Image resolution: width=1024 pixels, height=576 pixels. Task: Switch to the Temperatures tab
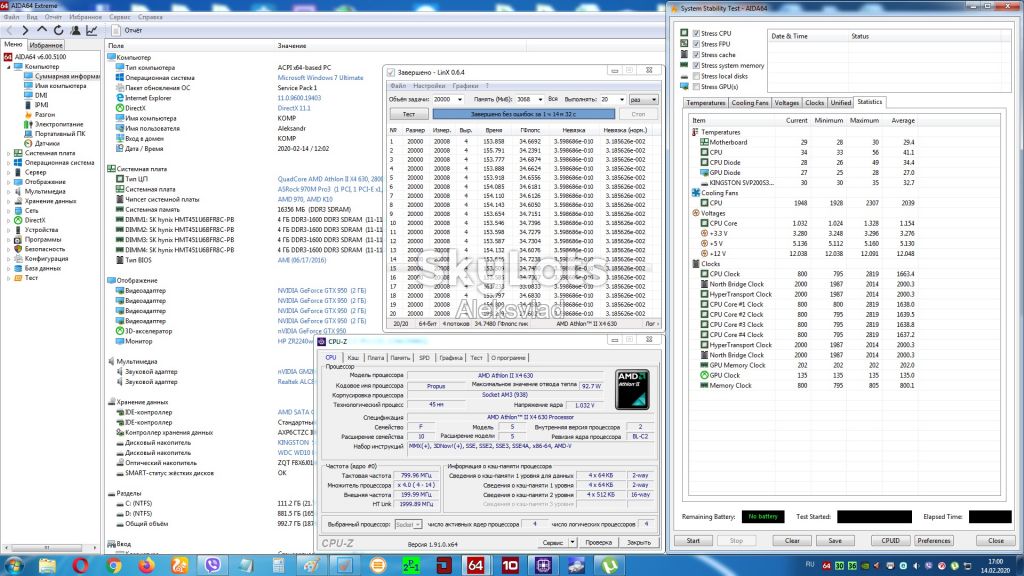[x=705, y=103]
